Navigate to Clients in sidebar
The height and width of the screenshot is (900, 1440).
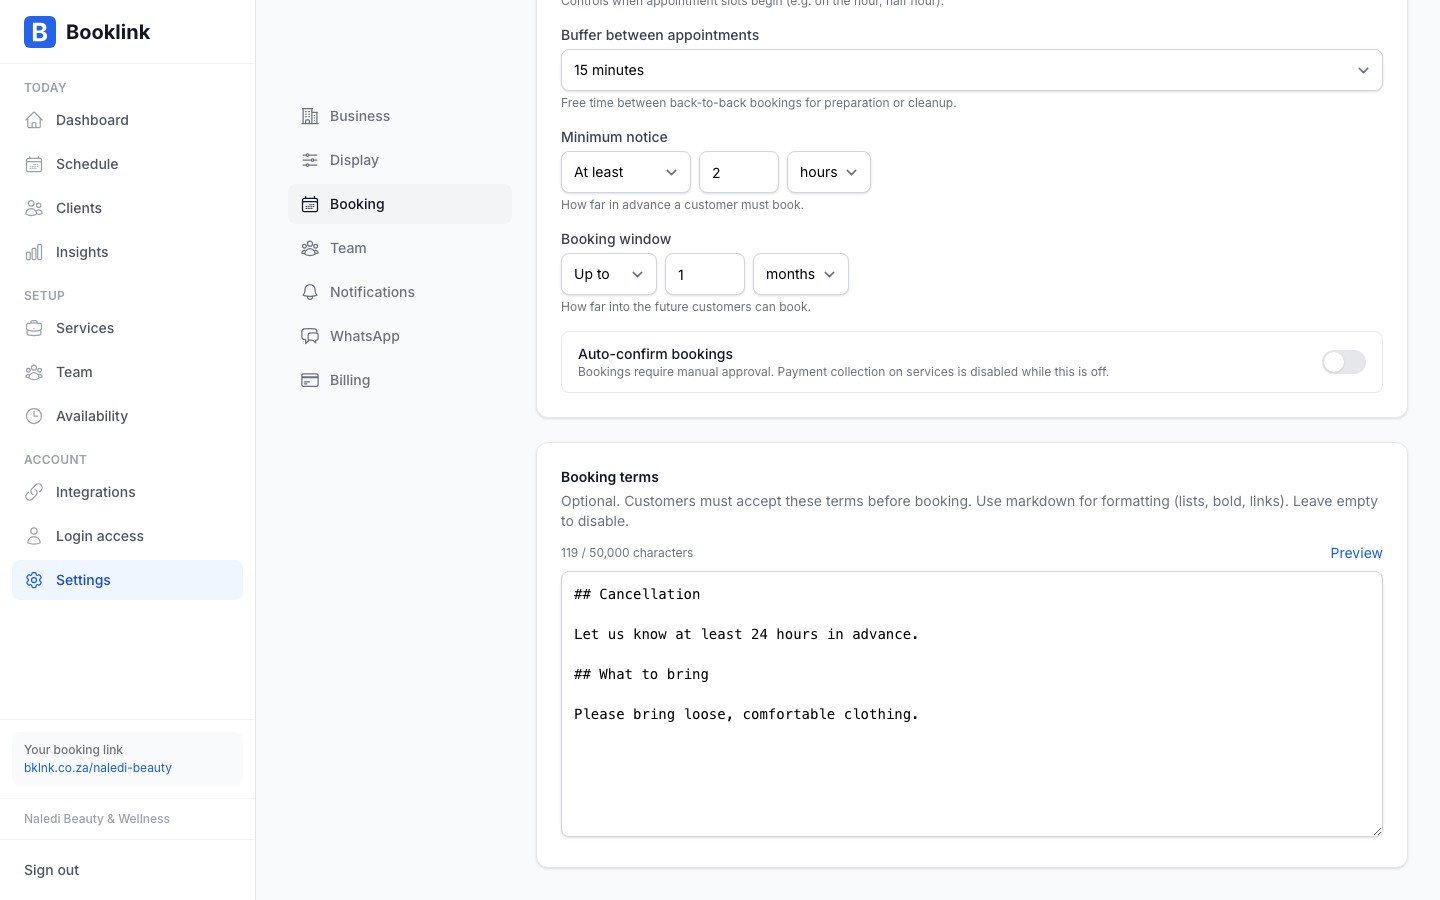pos(127,208)
